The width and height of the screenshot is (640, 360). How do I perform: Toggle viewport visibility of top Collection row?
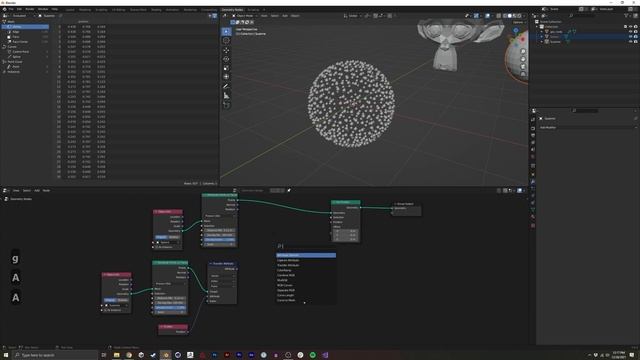[631, 27]
